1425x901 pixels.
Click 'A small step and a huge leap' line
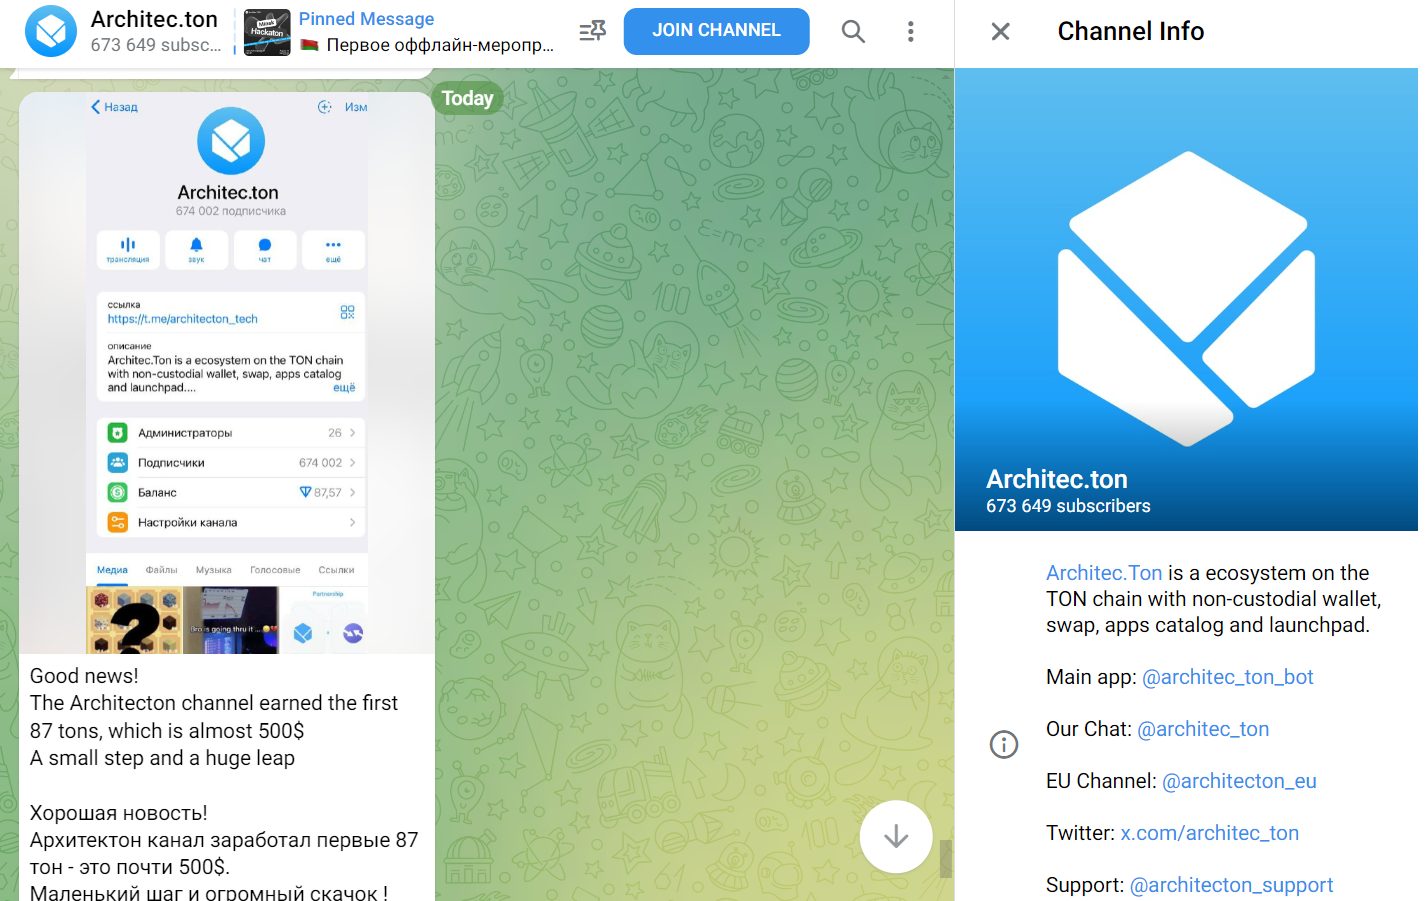(162, 758)
